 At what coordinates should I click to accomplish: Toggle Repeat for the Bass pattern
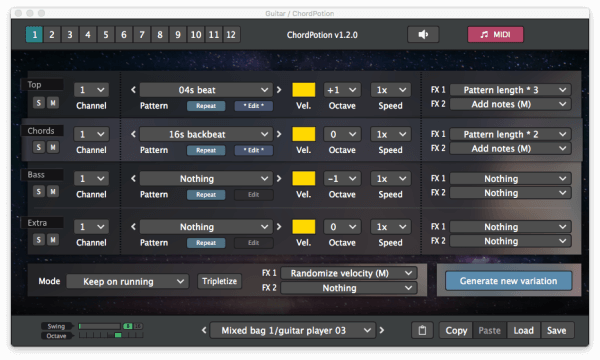click(x=206, y=195)
